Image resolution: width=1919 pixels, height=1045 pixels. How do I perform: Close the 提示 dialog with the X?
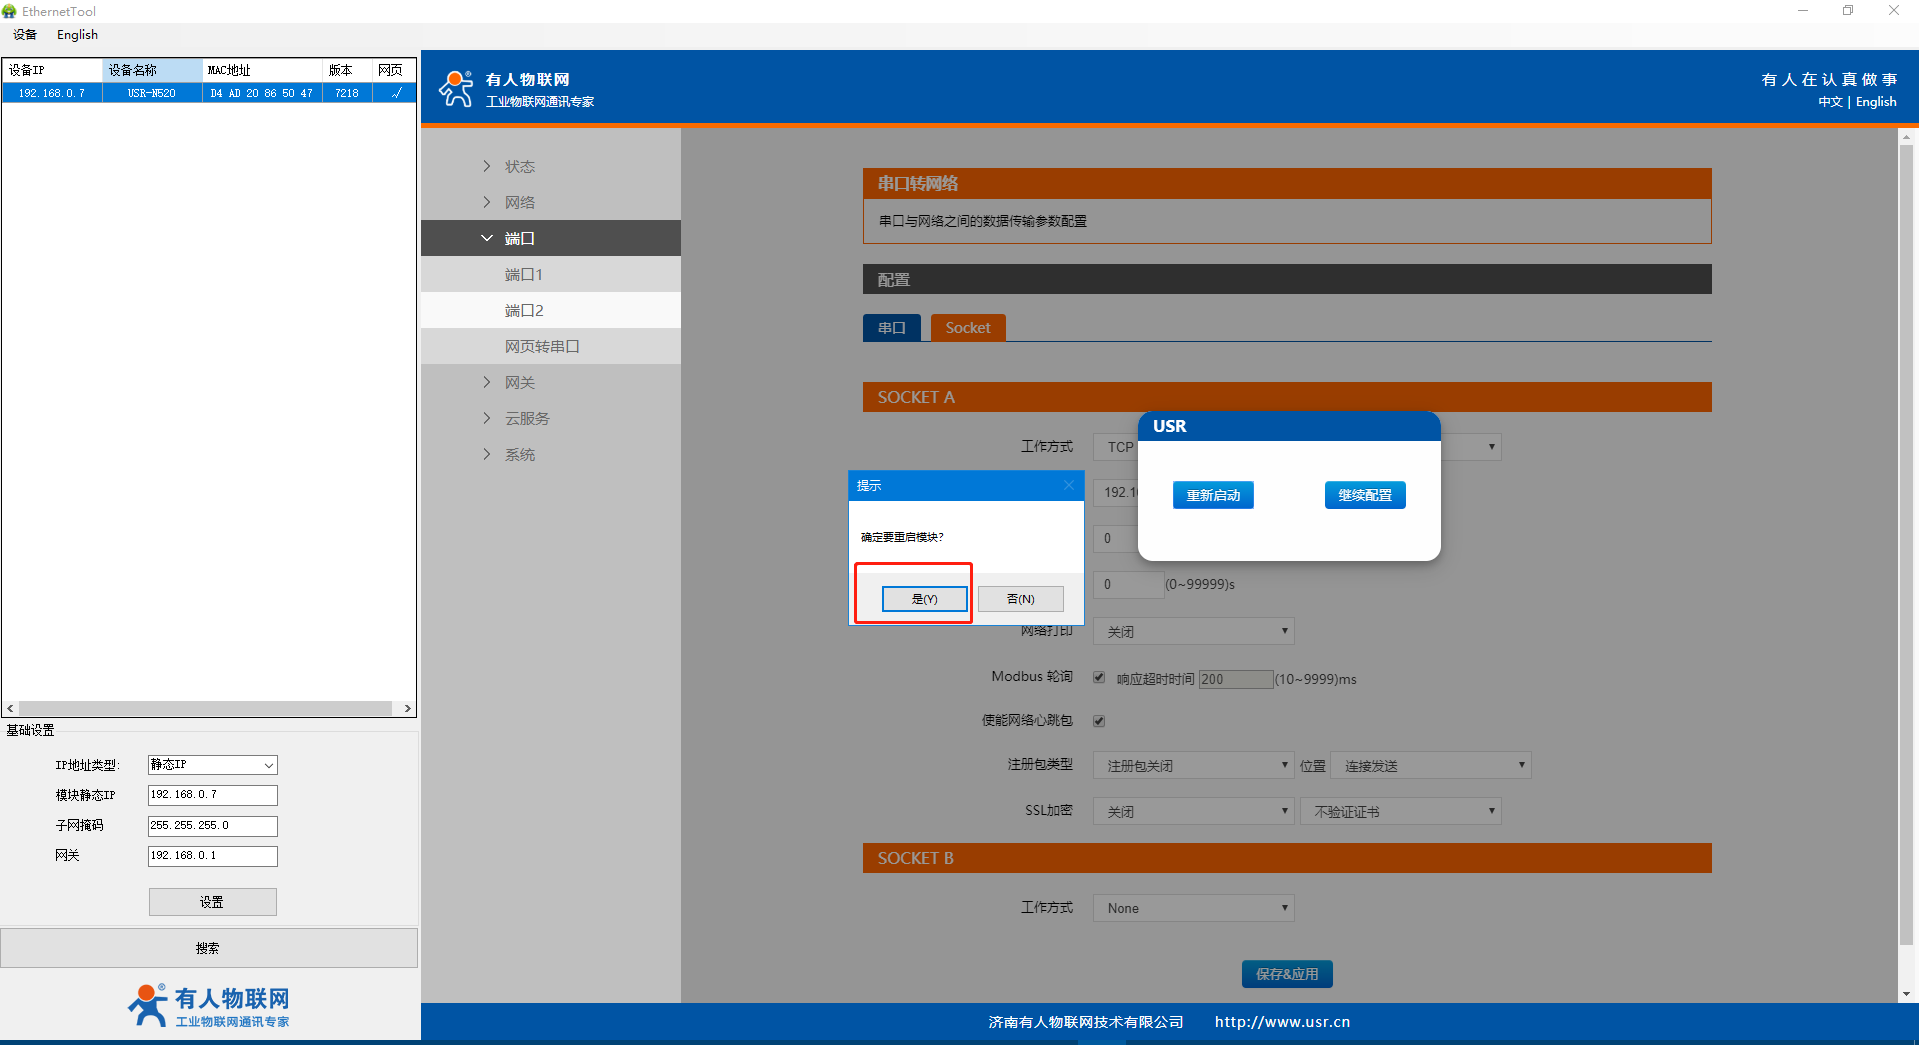1069,485
